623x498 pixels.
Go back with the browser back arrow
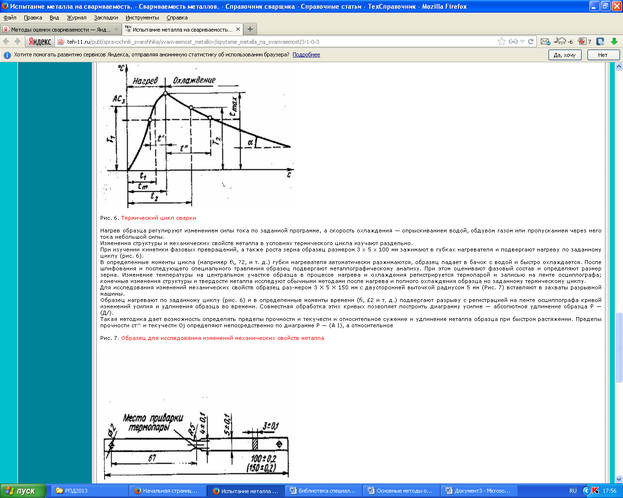(x=6, y=42)
